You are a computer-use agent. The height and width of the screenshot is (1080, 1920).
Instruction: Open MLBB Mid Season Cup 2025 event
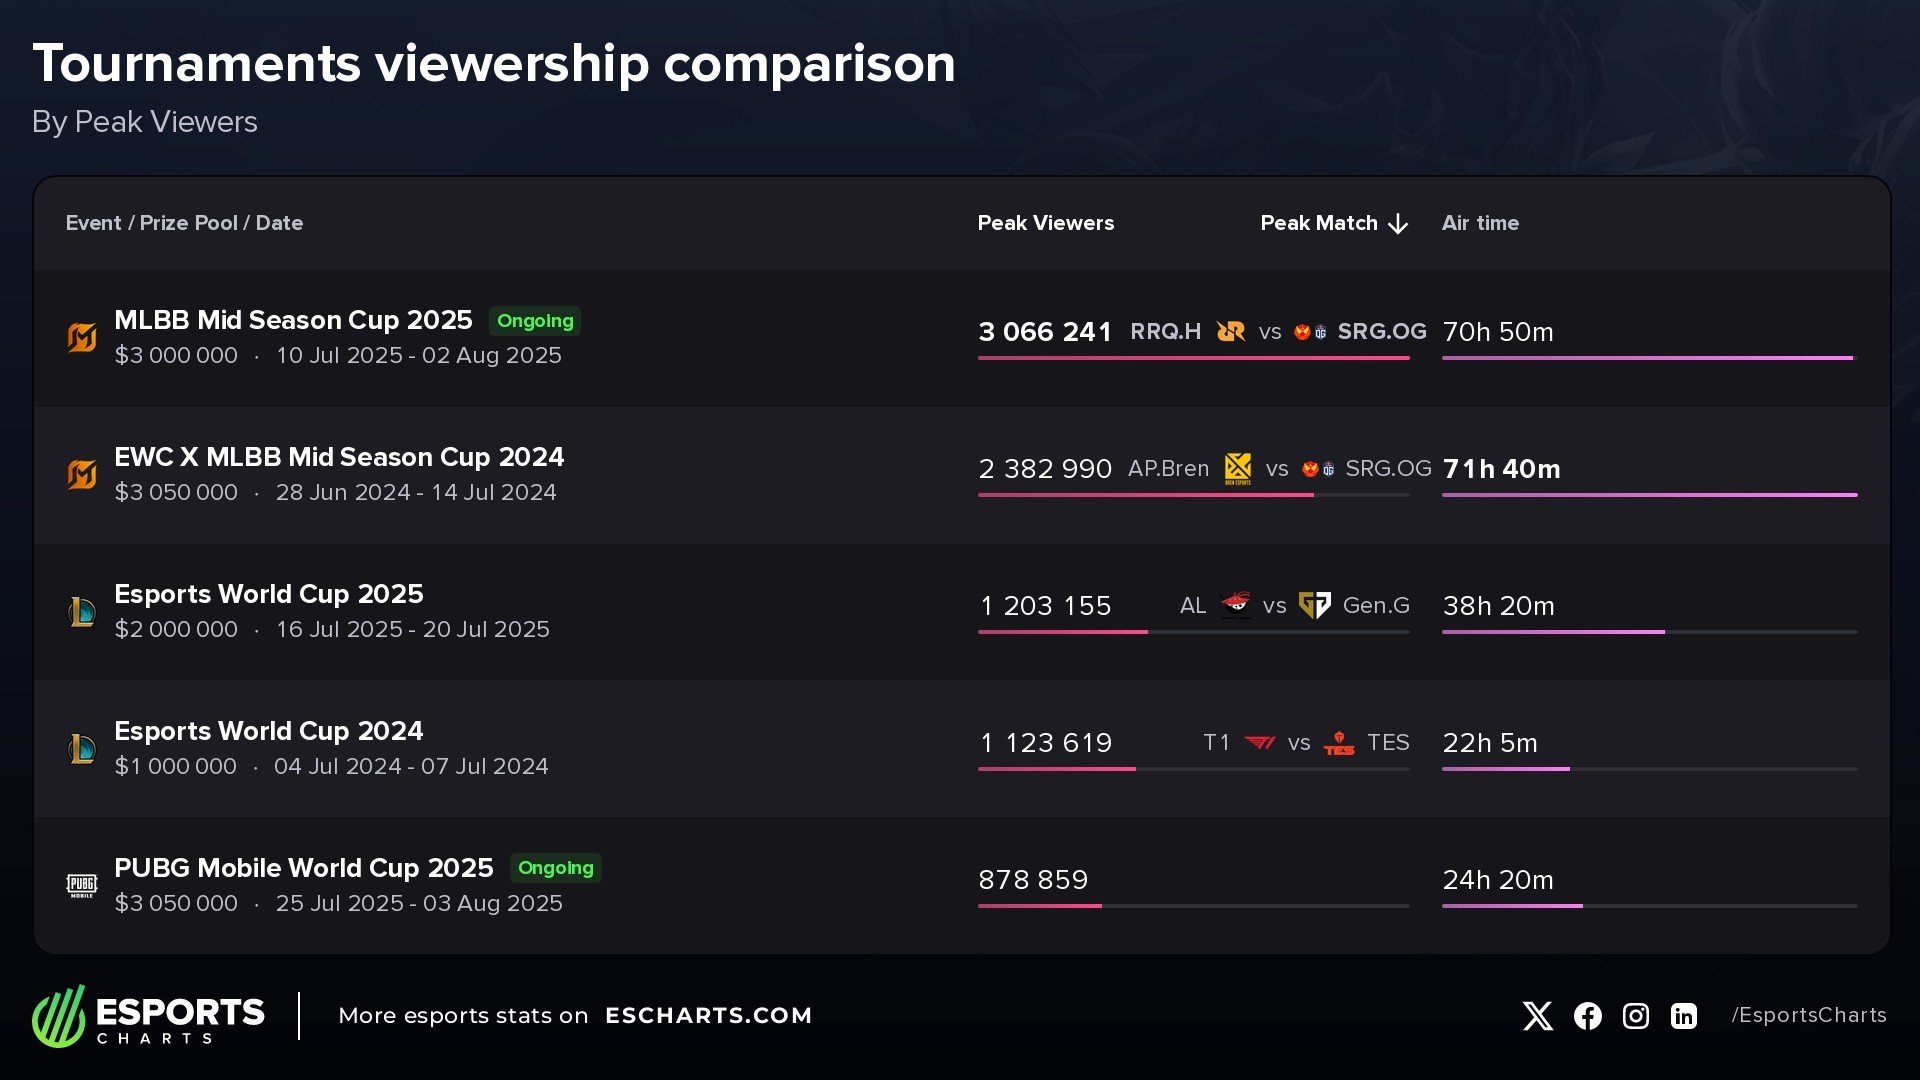click(293, 320)
